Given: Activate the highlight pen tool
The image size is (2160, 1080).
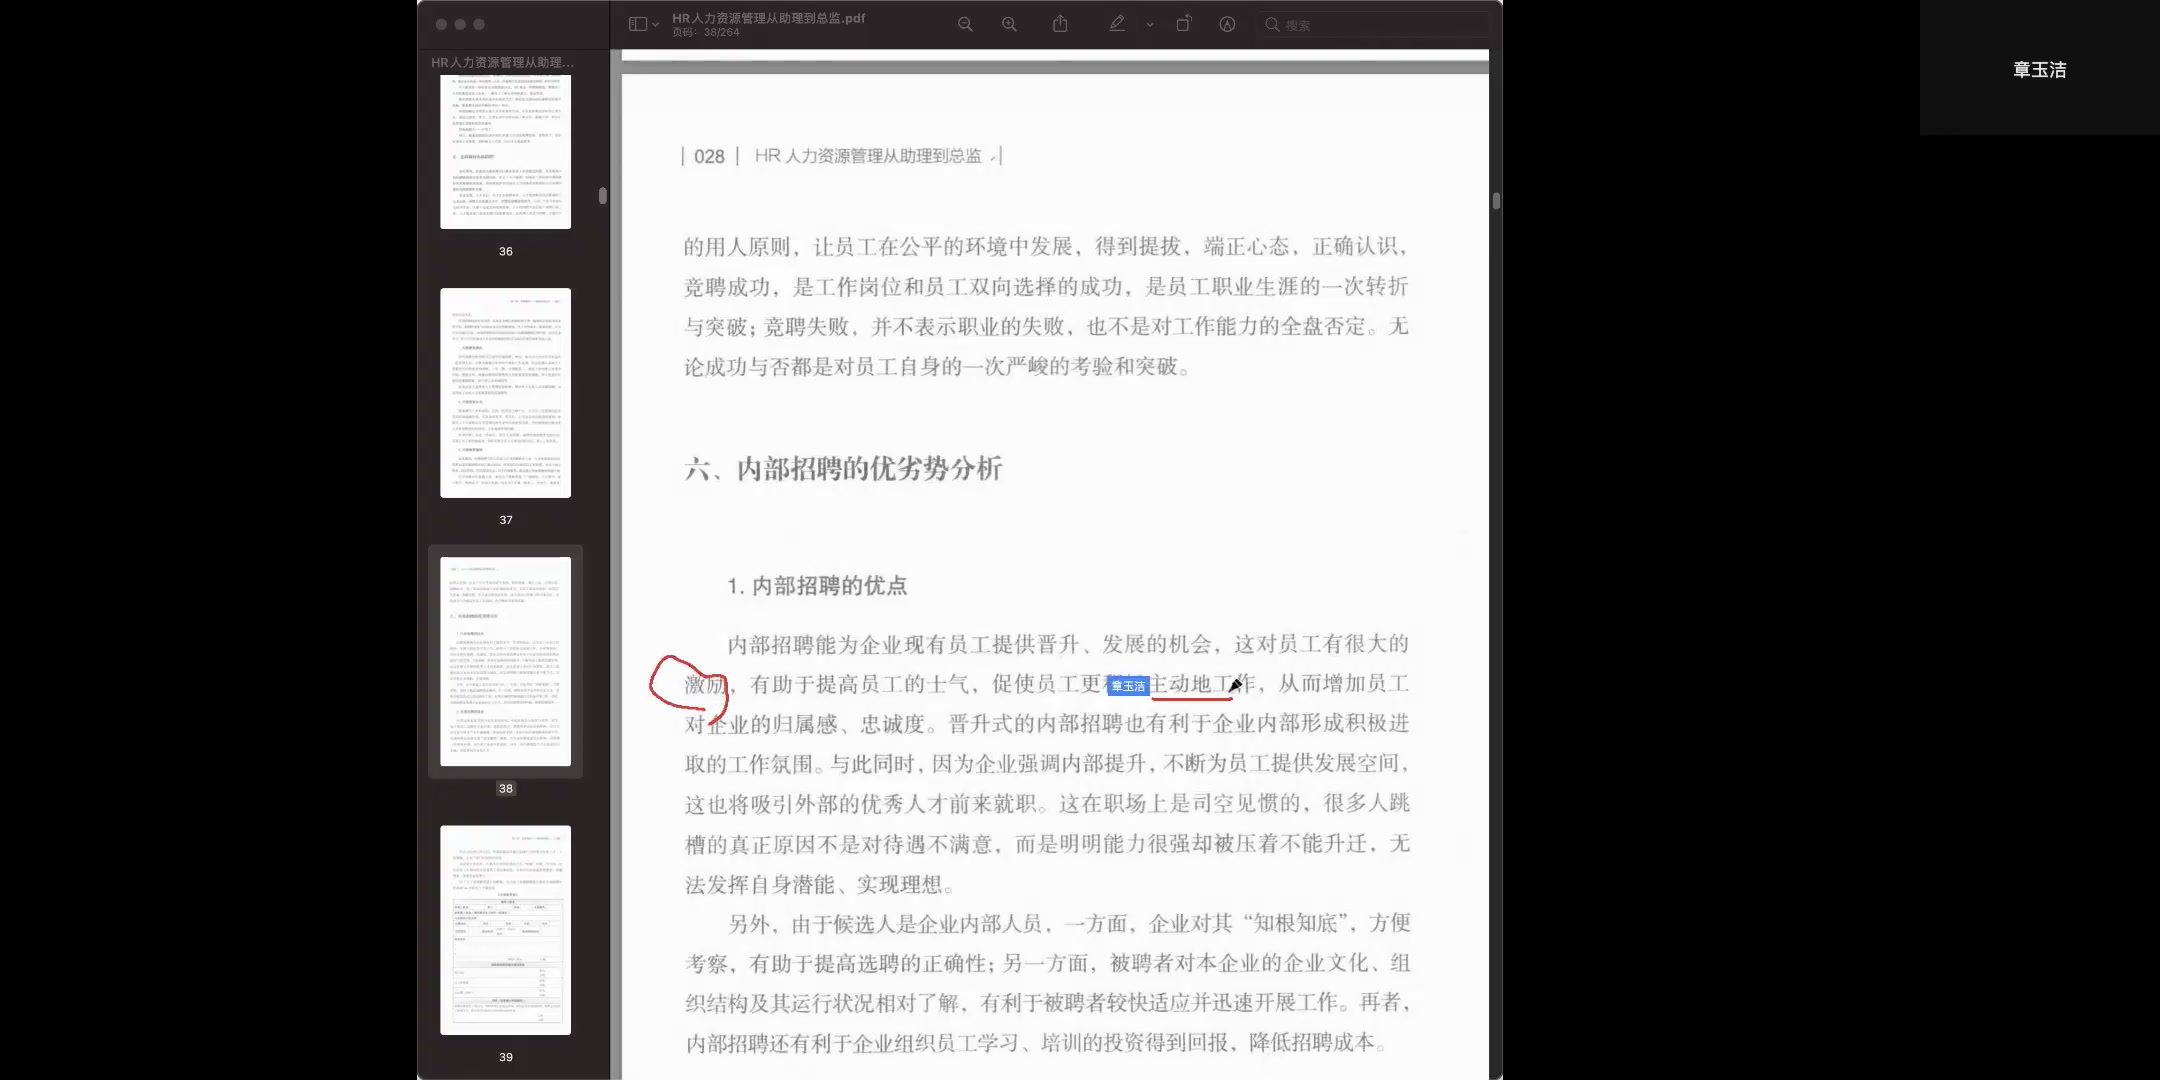Looking at the screenshot, I should (x=1117, y=24).
